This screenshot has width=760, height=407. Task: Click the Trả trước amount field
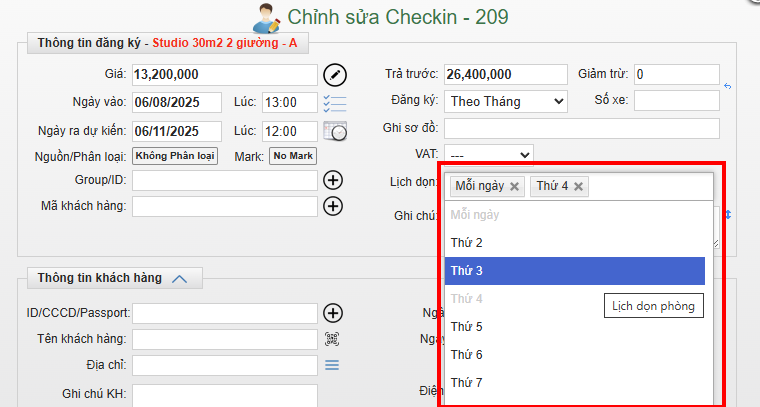coord(506,75)
